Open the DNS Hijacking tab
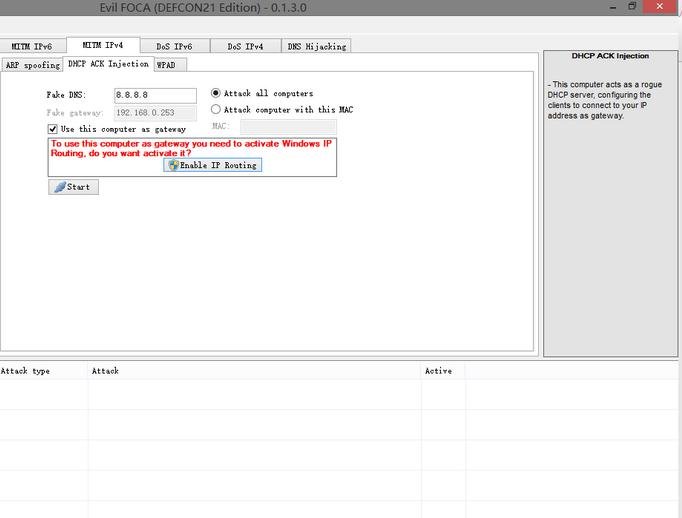This screenshot has width=682, height=518. click(317, 46)
